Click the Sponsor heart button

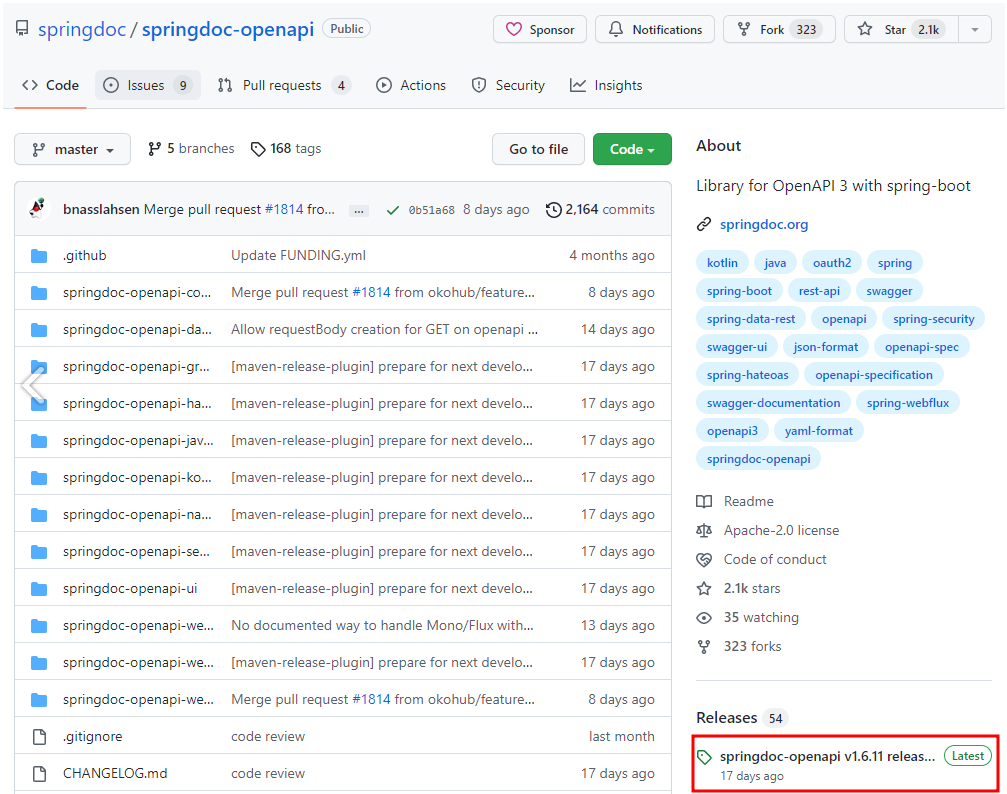click(539, 30)
